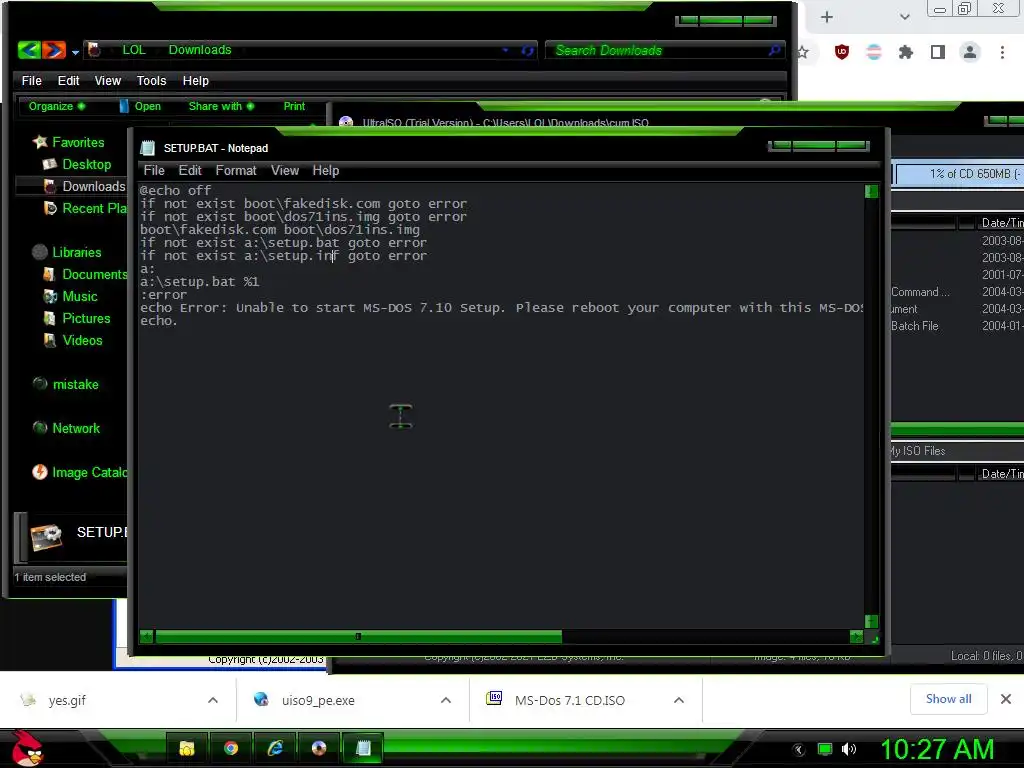
Task: Click the Chrome new tab plus button
Action: [827, 17]
